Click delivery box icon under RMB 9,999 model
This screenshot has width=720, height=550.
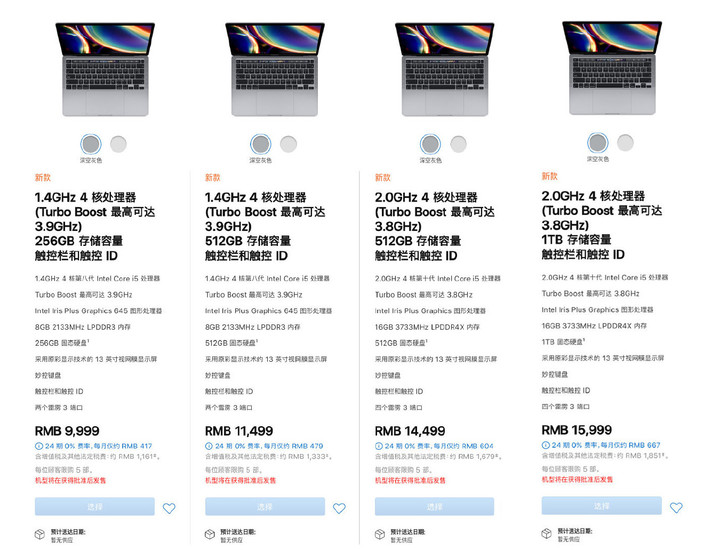click(40, 534)
